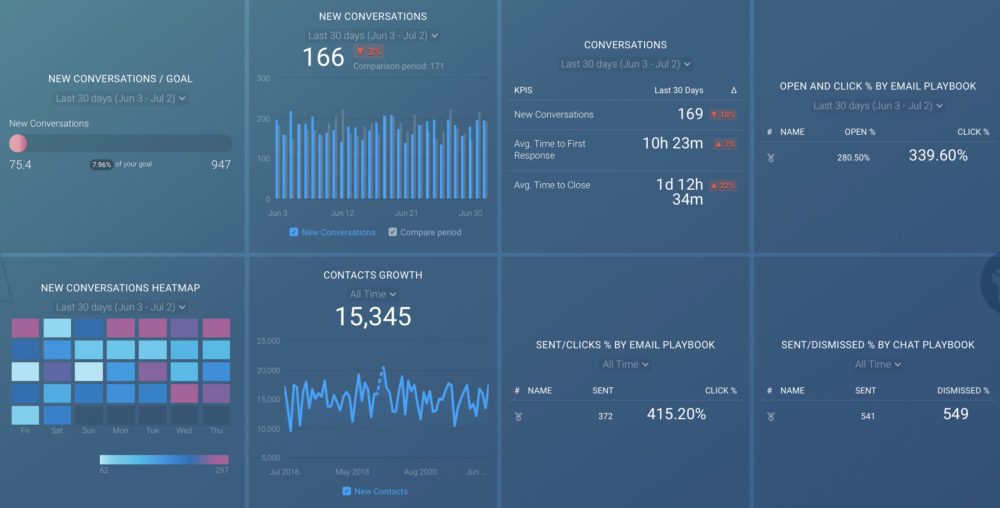Screen dimensions: 1000x508
Task: Click the 10% change badge for New Conversations KPI
Action: (723, 115)
